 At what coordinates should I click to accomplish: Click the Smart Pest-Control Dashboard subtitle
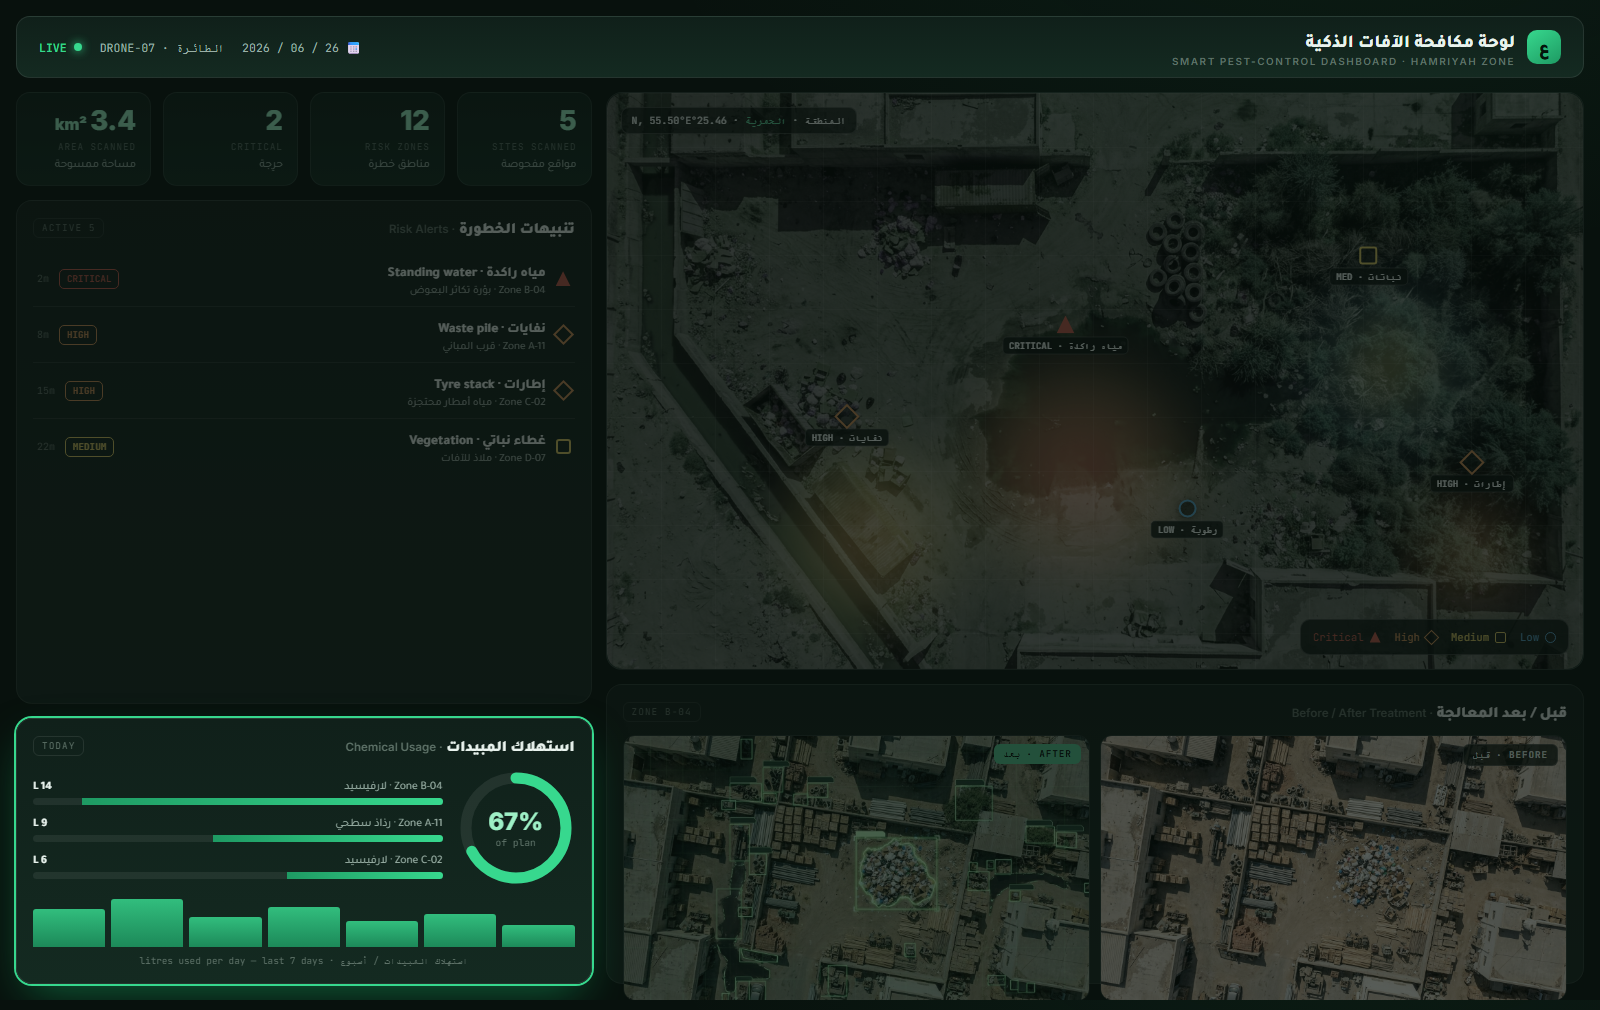pyautogui.click(x=1343, y=62)
